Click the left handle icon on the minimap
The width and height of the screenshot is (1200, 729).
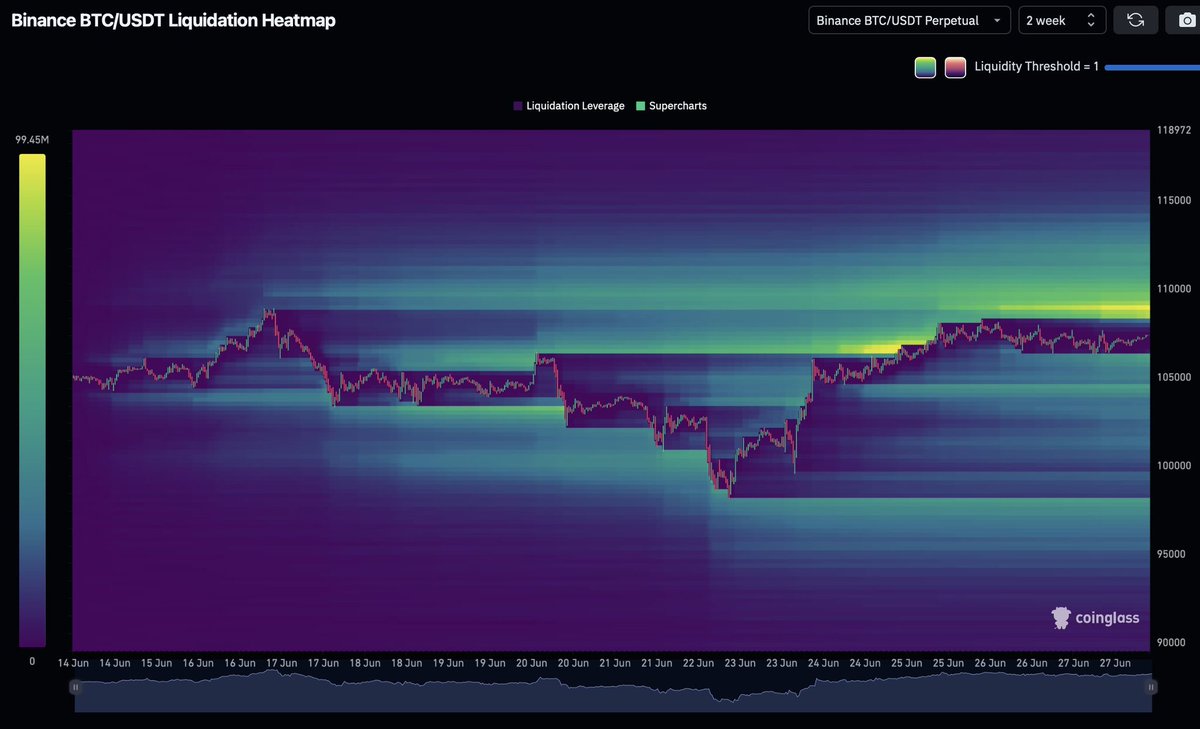click(x=75, y=687)
